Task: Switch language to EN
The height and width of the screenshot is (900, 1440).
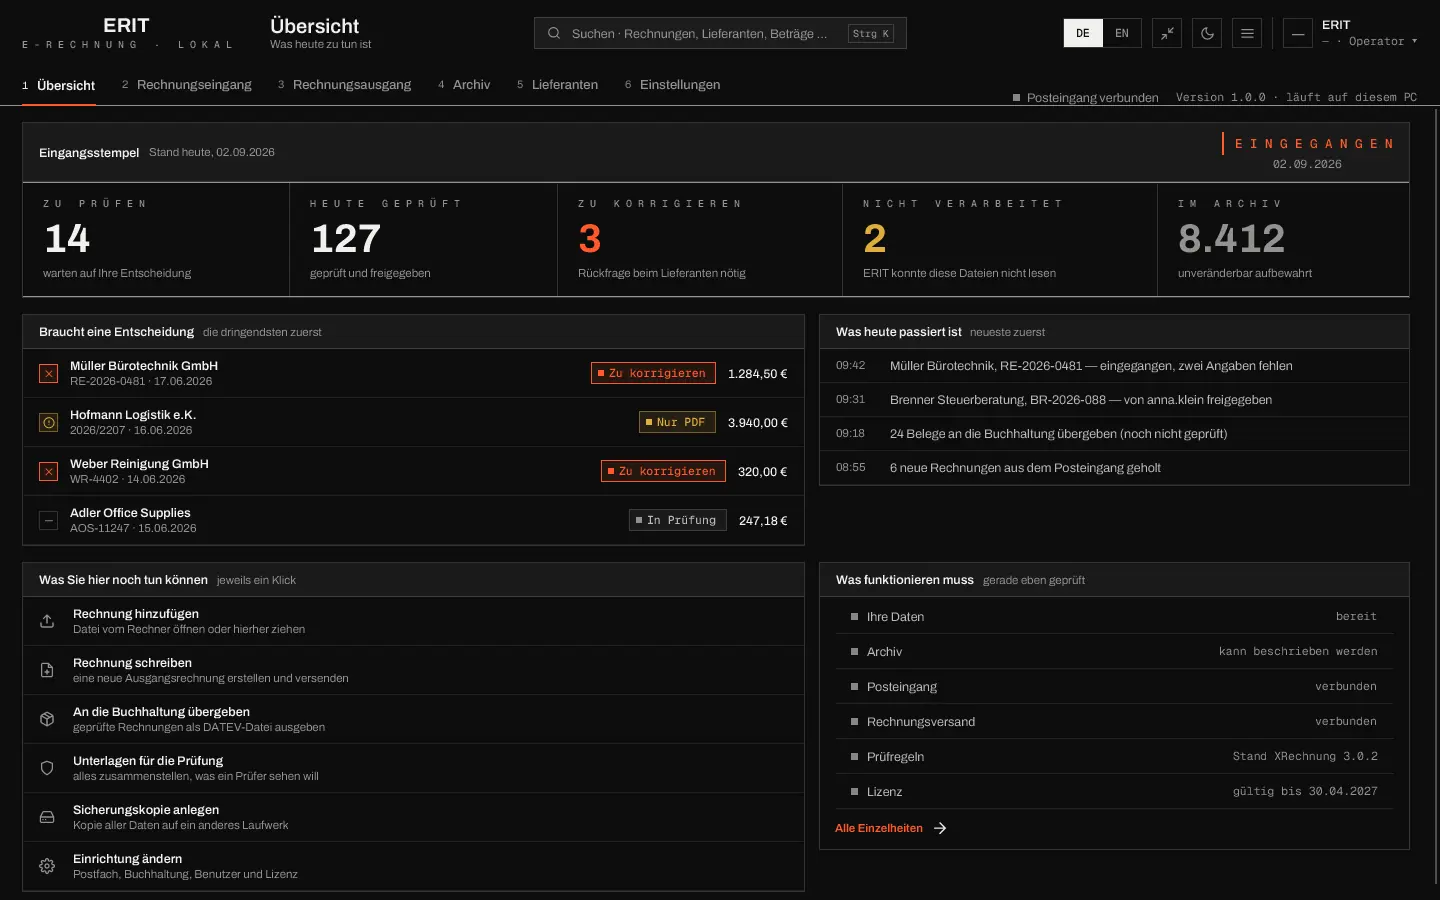Action: (x=1122, y=33)
